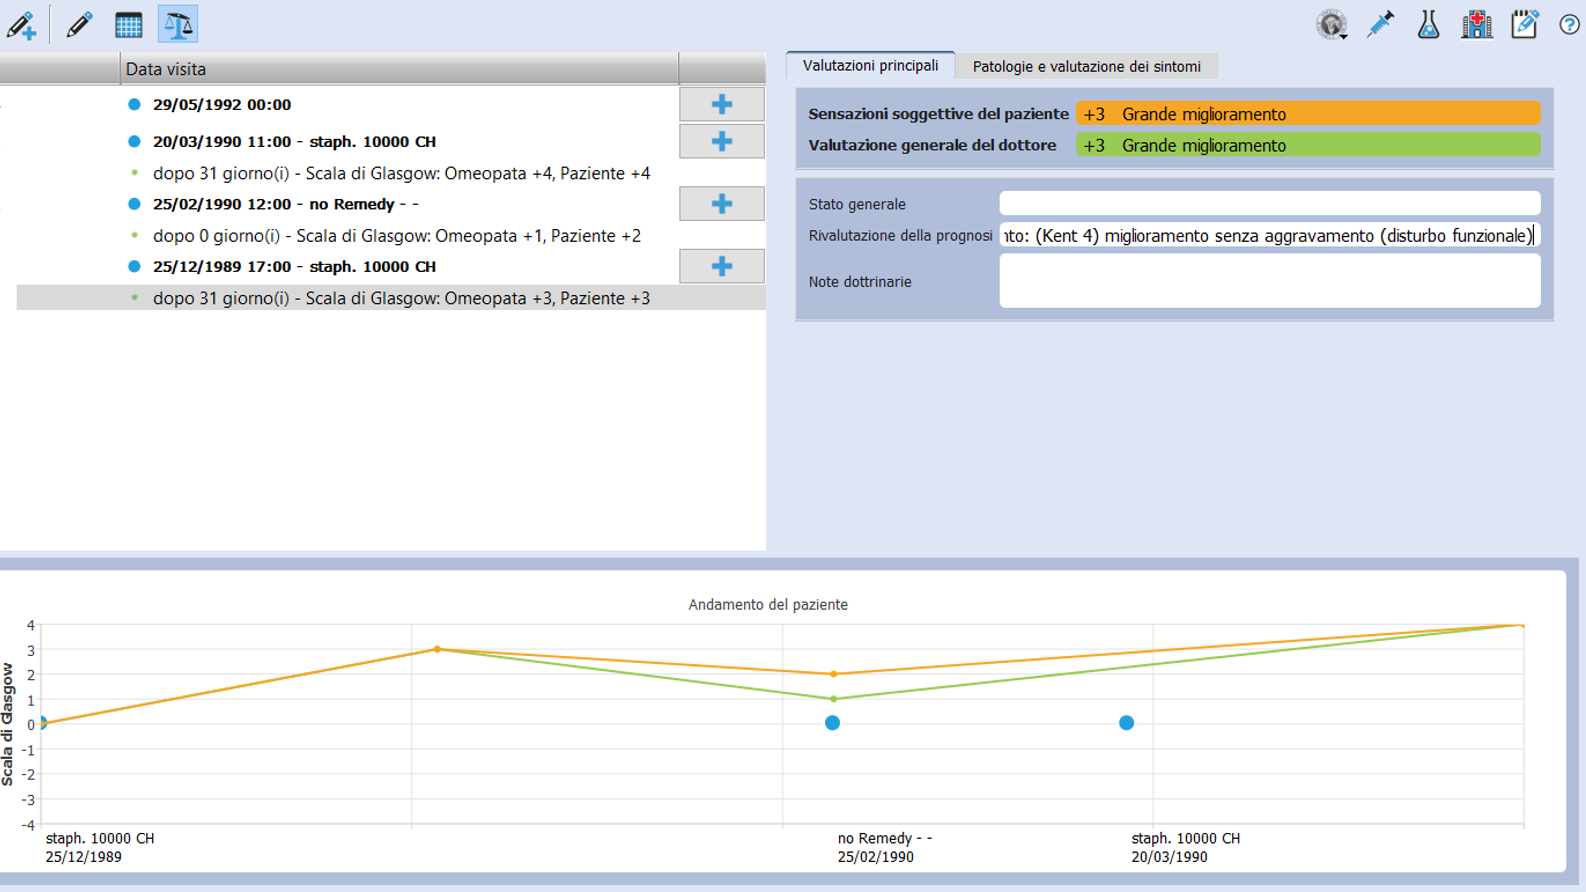
Task: Click the hospital building icon
Action: 1476,25
